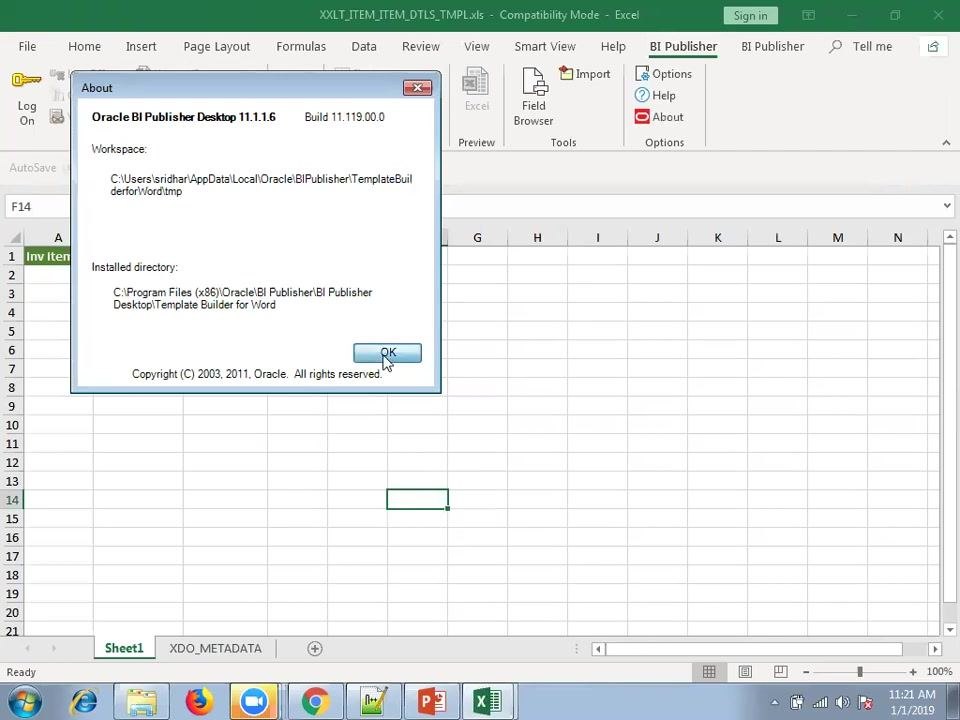Open the File tab
The width and height of the screenshot is (960, 720).
tap(27, 47)
